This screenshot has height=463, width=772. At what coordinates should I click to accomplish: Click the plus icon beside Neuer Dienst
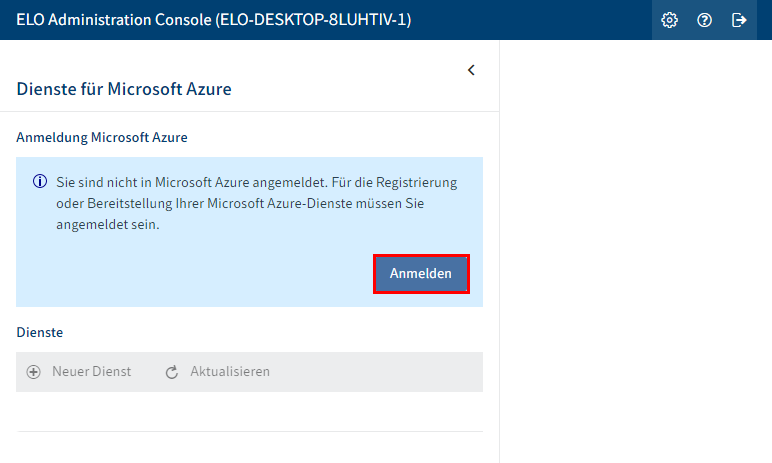click(33, 372)
